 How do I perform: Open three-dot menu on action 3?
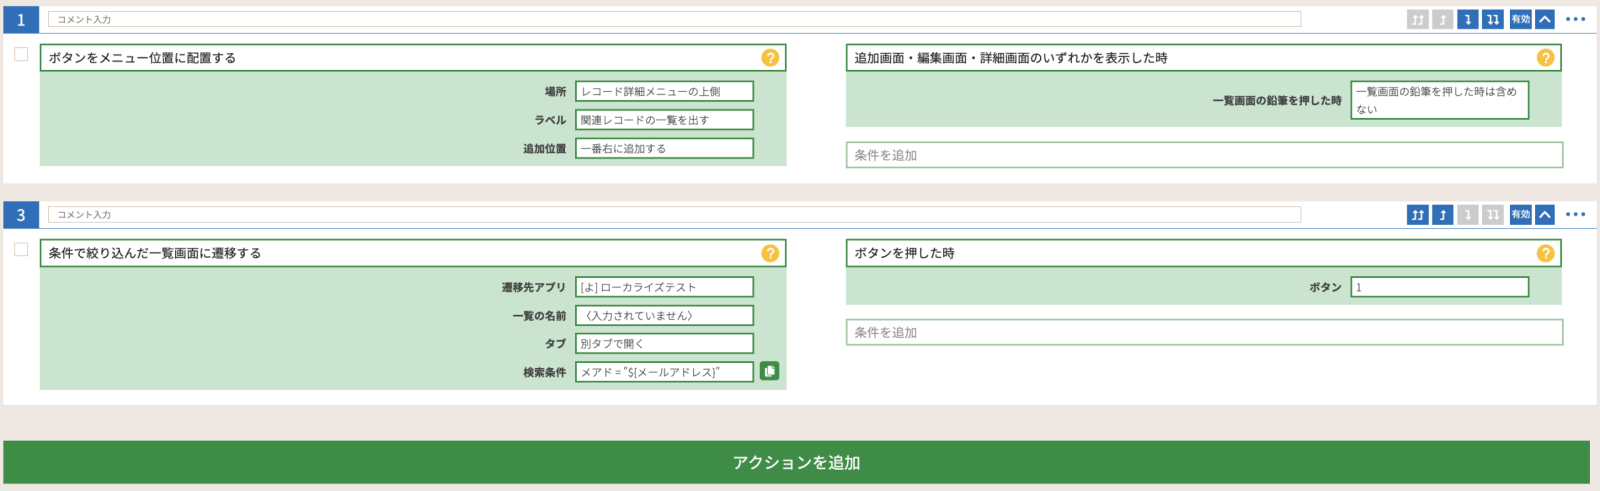[1576, 214]
